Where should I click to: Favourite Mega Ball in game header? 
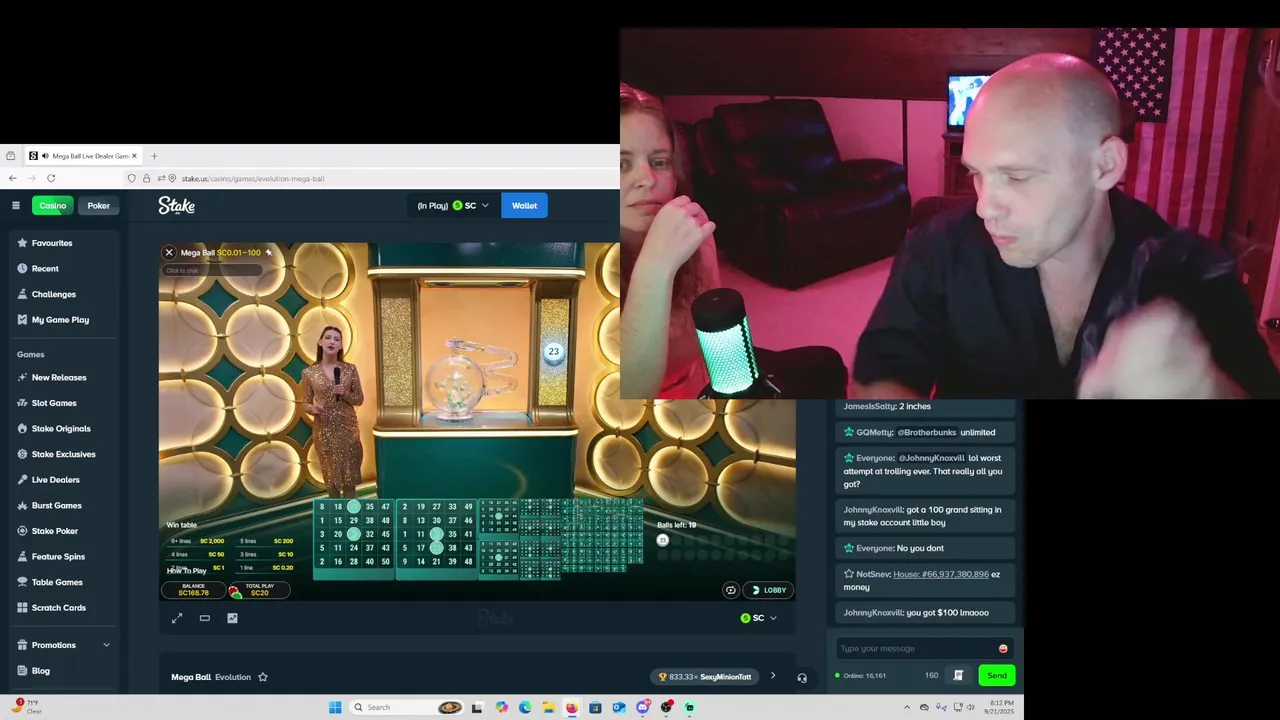(268, 253)
